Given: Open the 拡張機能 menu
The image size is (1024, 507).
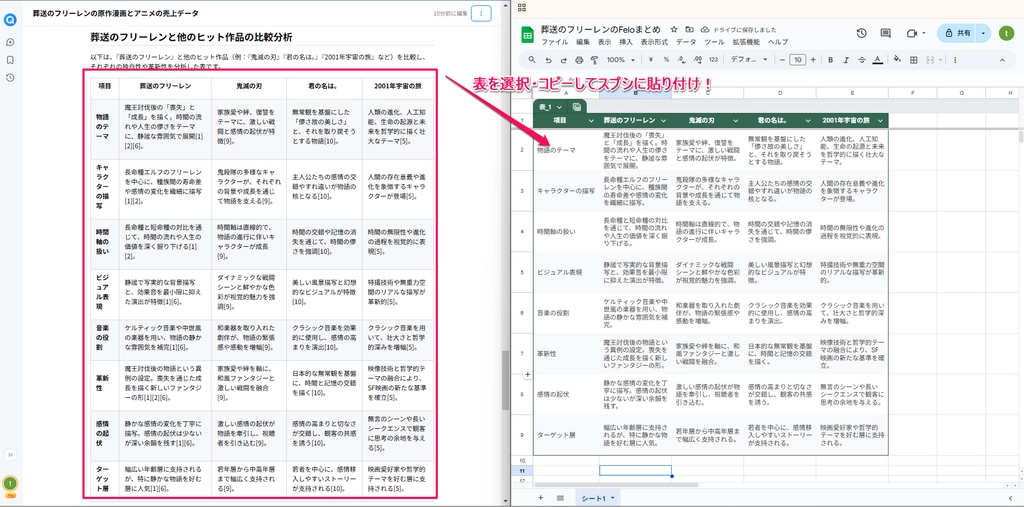Looking at the screenshot, I should (746, 42).
